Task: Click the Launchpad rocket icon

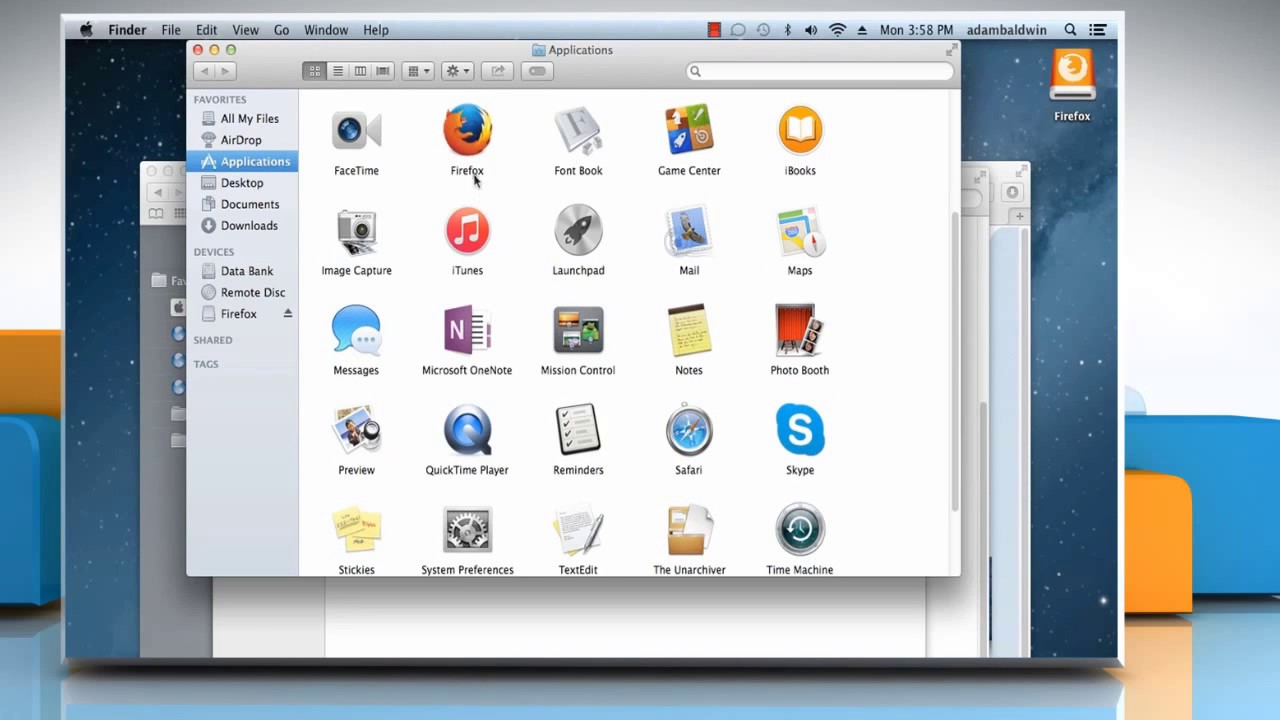Action: point(578,231)
